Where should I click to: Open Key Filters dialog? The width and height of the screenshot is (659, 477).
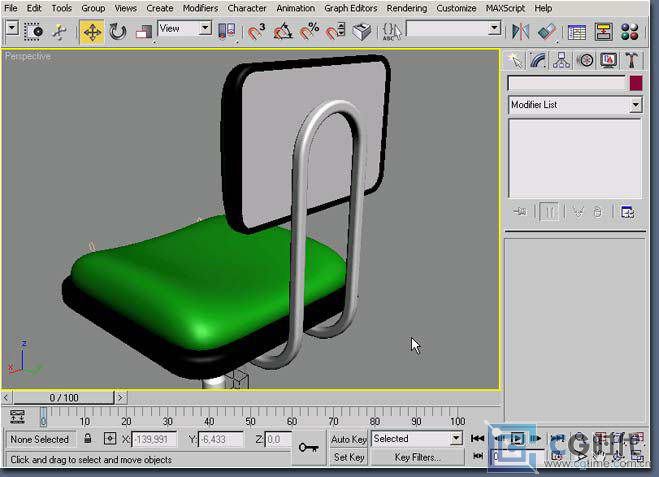417,457
